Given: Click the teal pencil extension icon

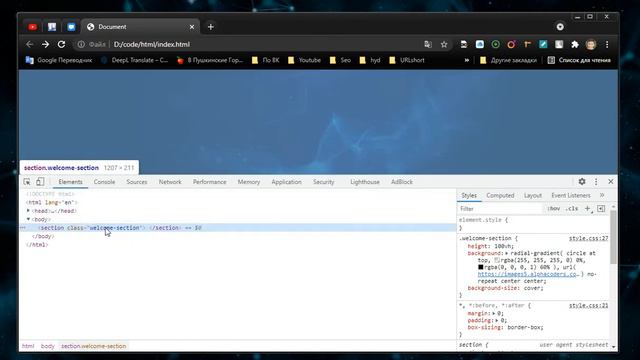Looking at the screenshot, I should pyautogui.click(x=543, y=44).
